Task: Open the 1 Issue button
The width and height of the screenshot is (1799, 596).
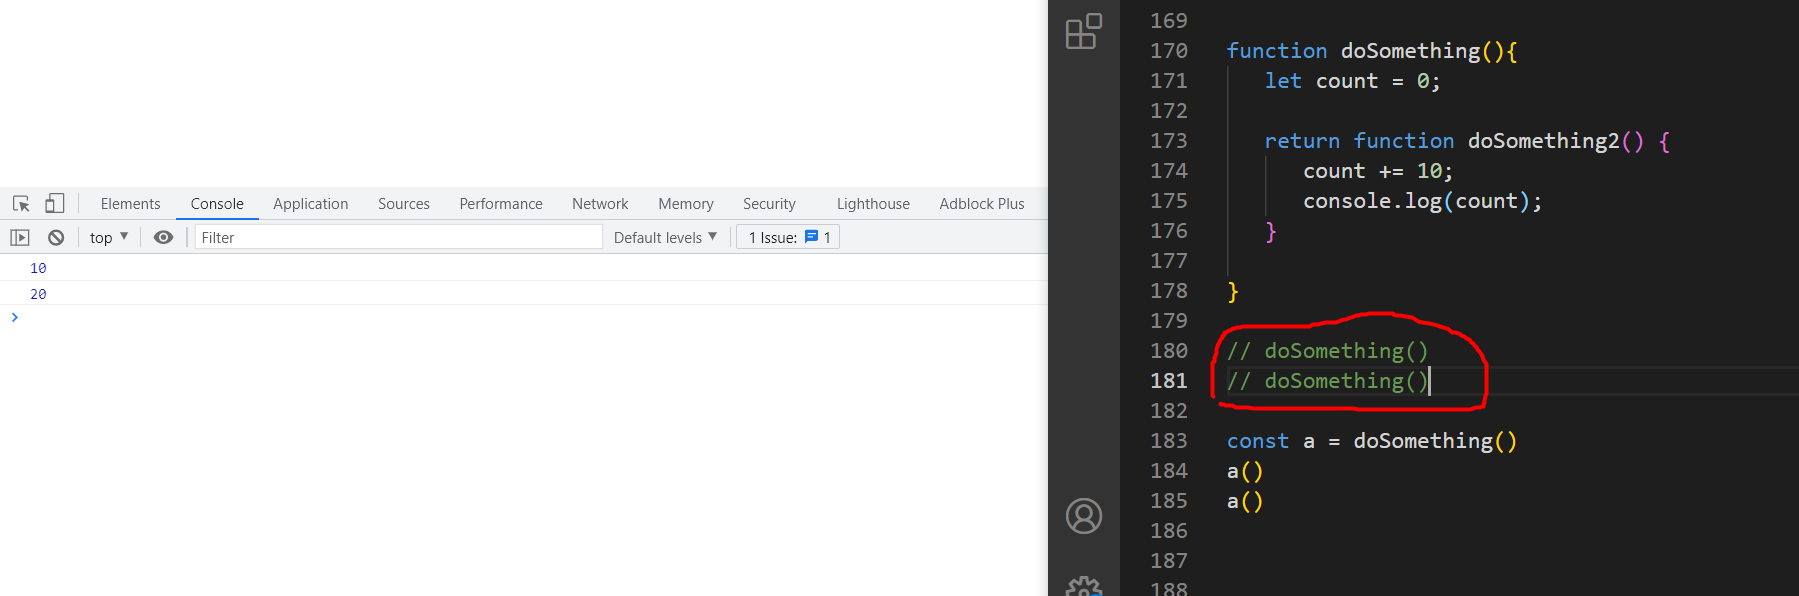Action: pyautogui.click(x=788, y=237)
